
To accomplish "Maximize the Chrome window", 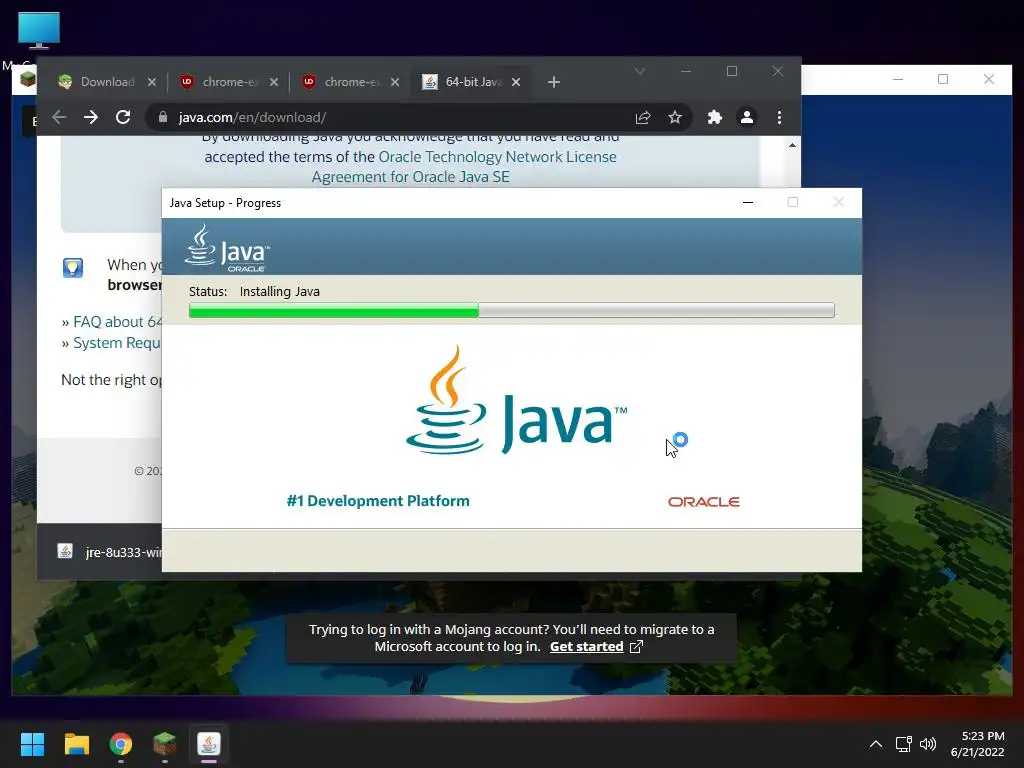I will coord(731,71).
